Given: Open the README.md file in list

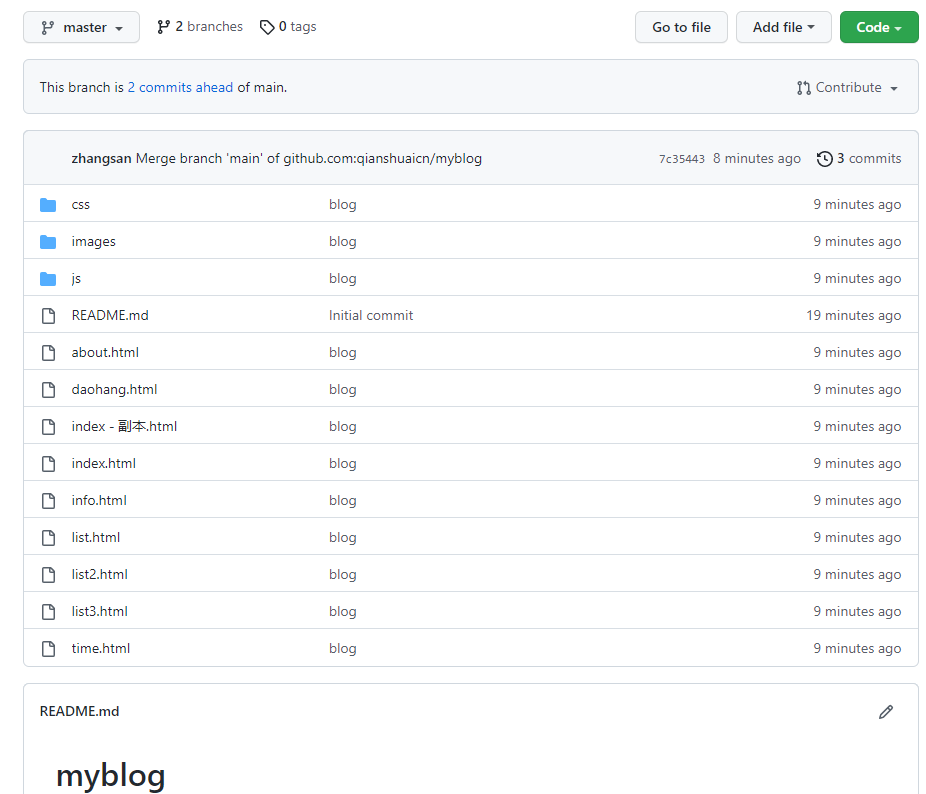Looking at the screenshot, I should click(x=110, y=315).
